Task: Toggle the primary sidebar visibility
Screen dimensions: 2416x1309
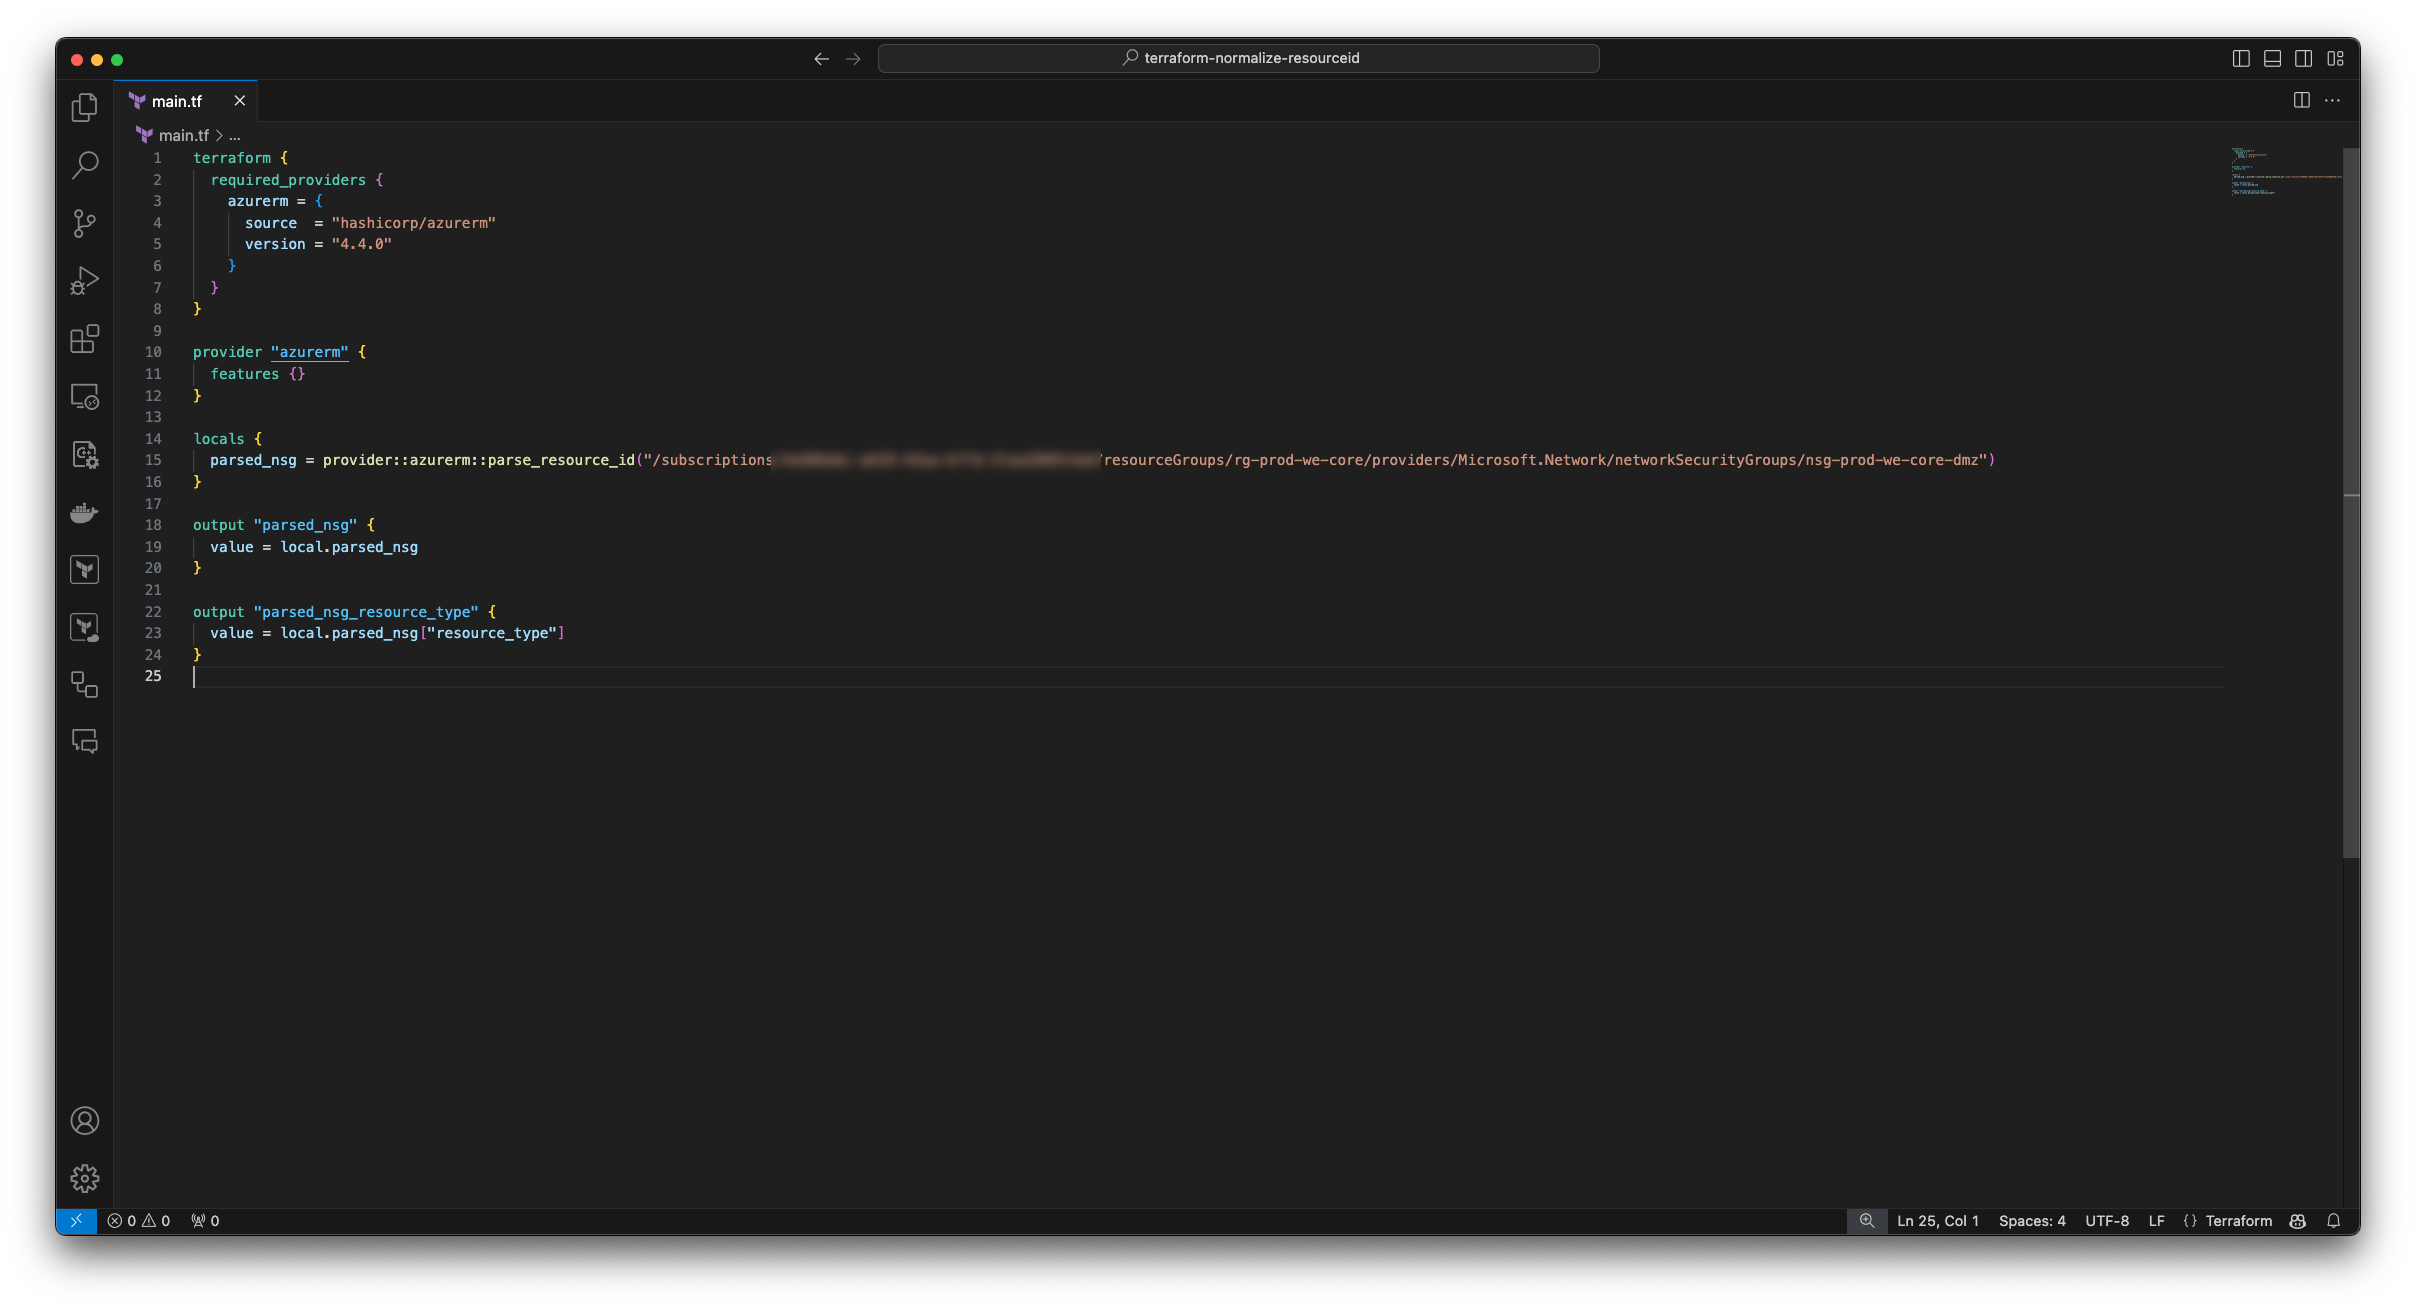Action: point(2239,58)
